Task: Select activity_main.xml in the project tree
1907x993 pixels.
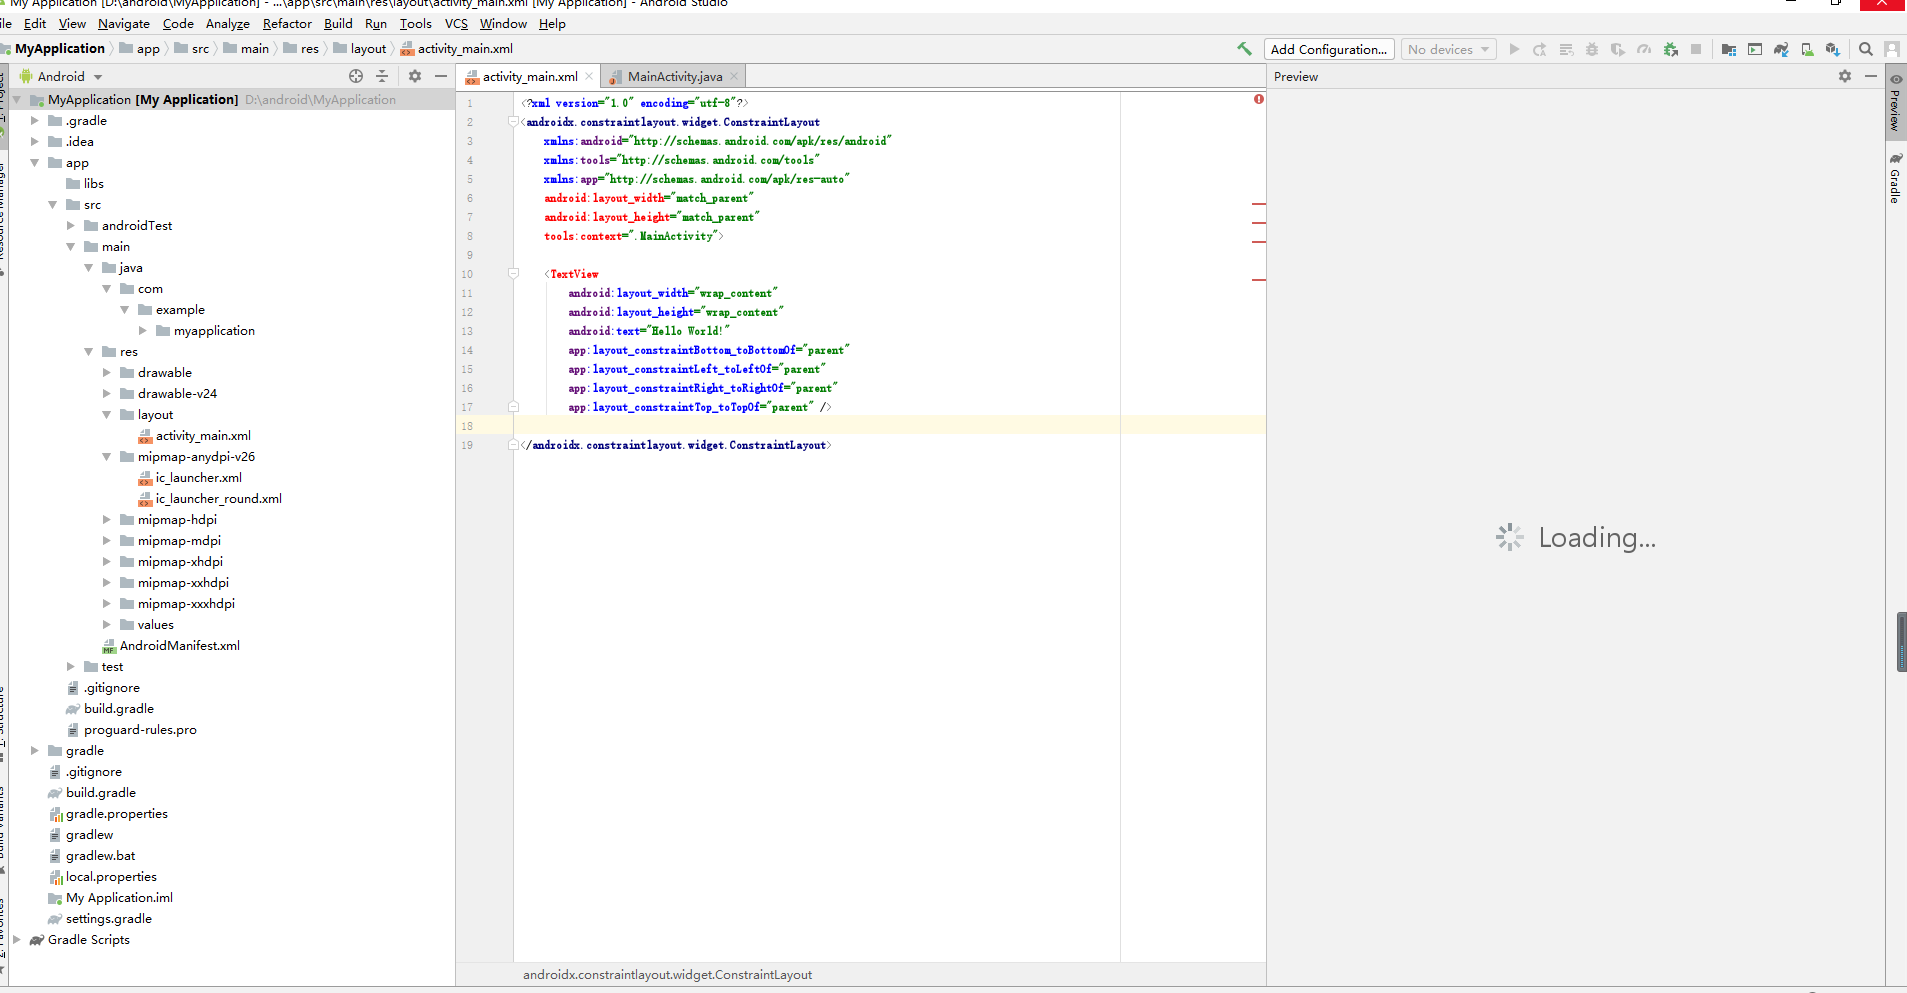Action: tap(203, 435)
